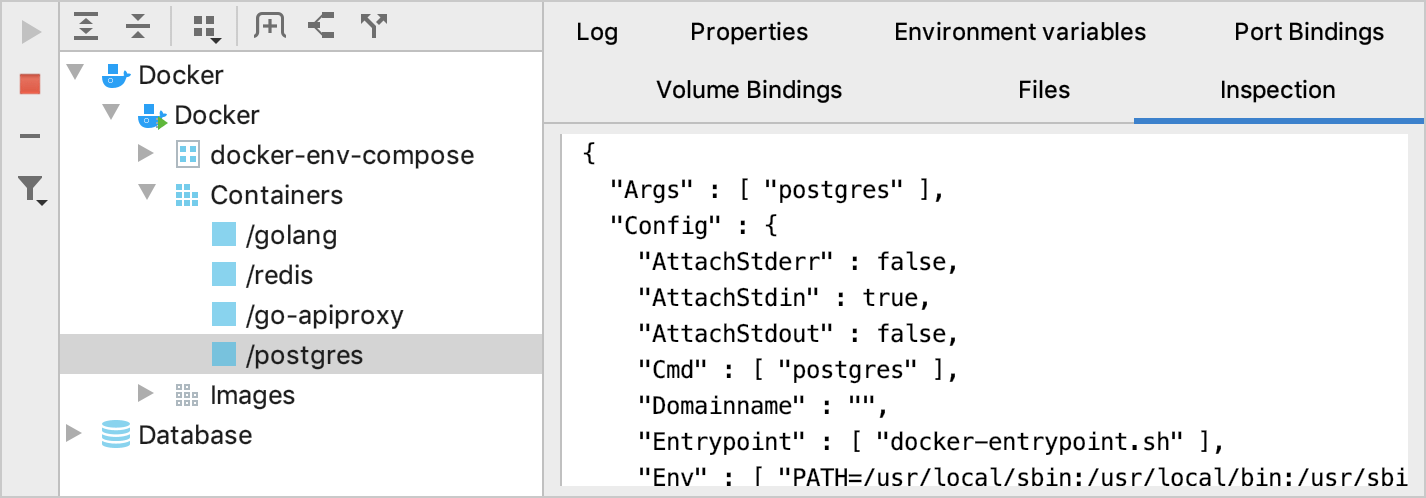1426x498 pixels.
Task: Select the /redis container
Action: (272, 275)
